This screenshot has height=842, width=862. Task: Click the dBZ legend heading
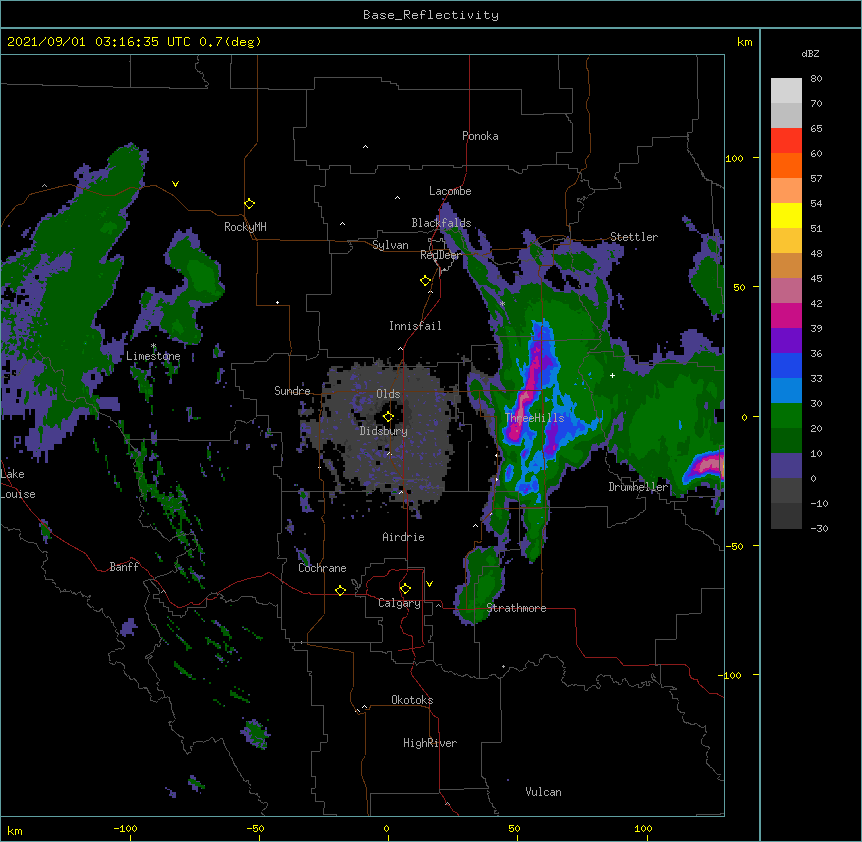[810, 54]
